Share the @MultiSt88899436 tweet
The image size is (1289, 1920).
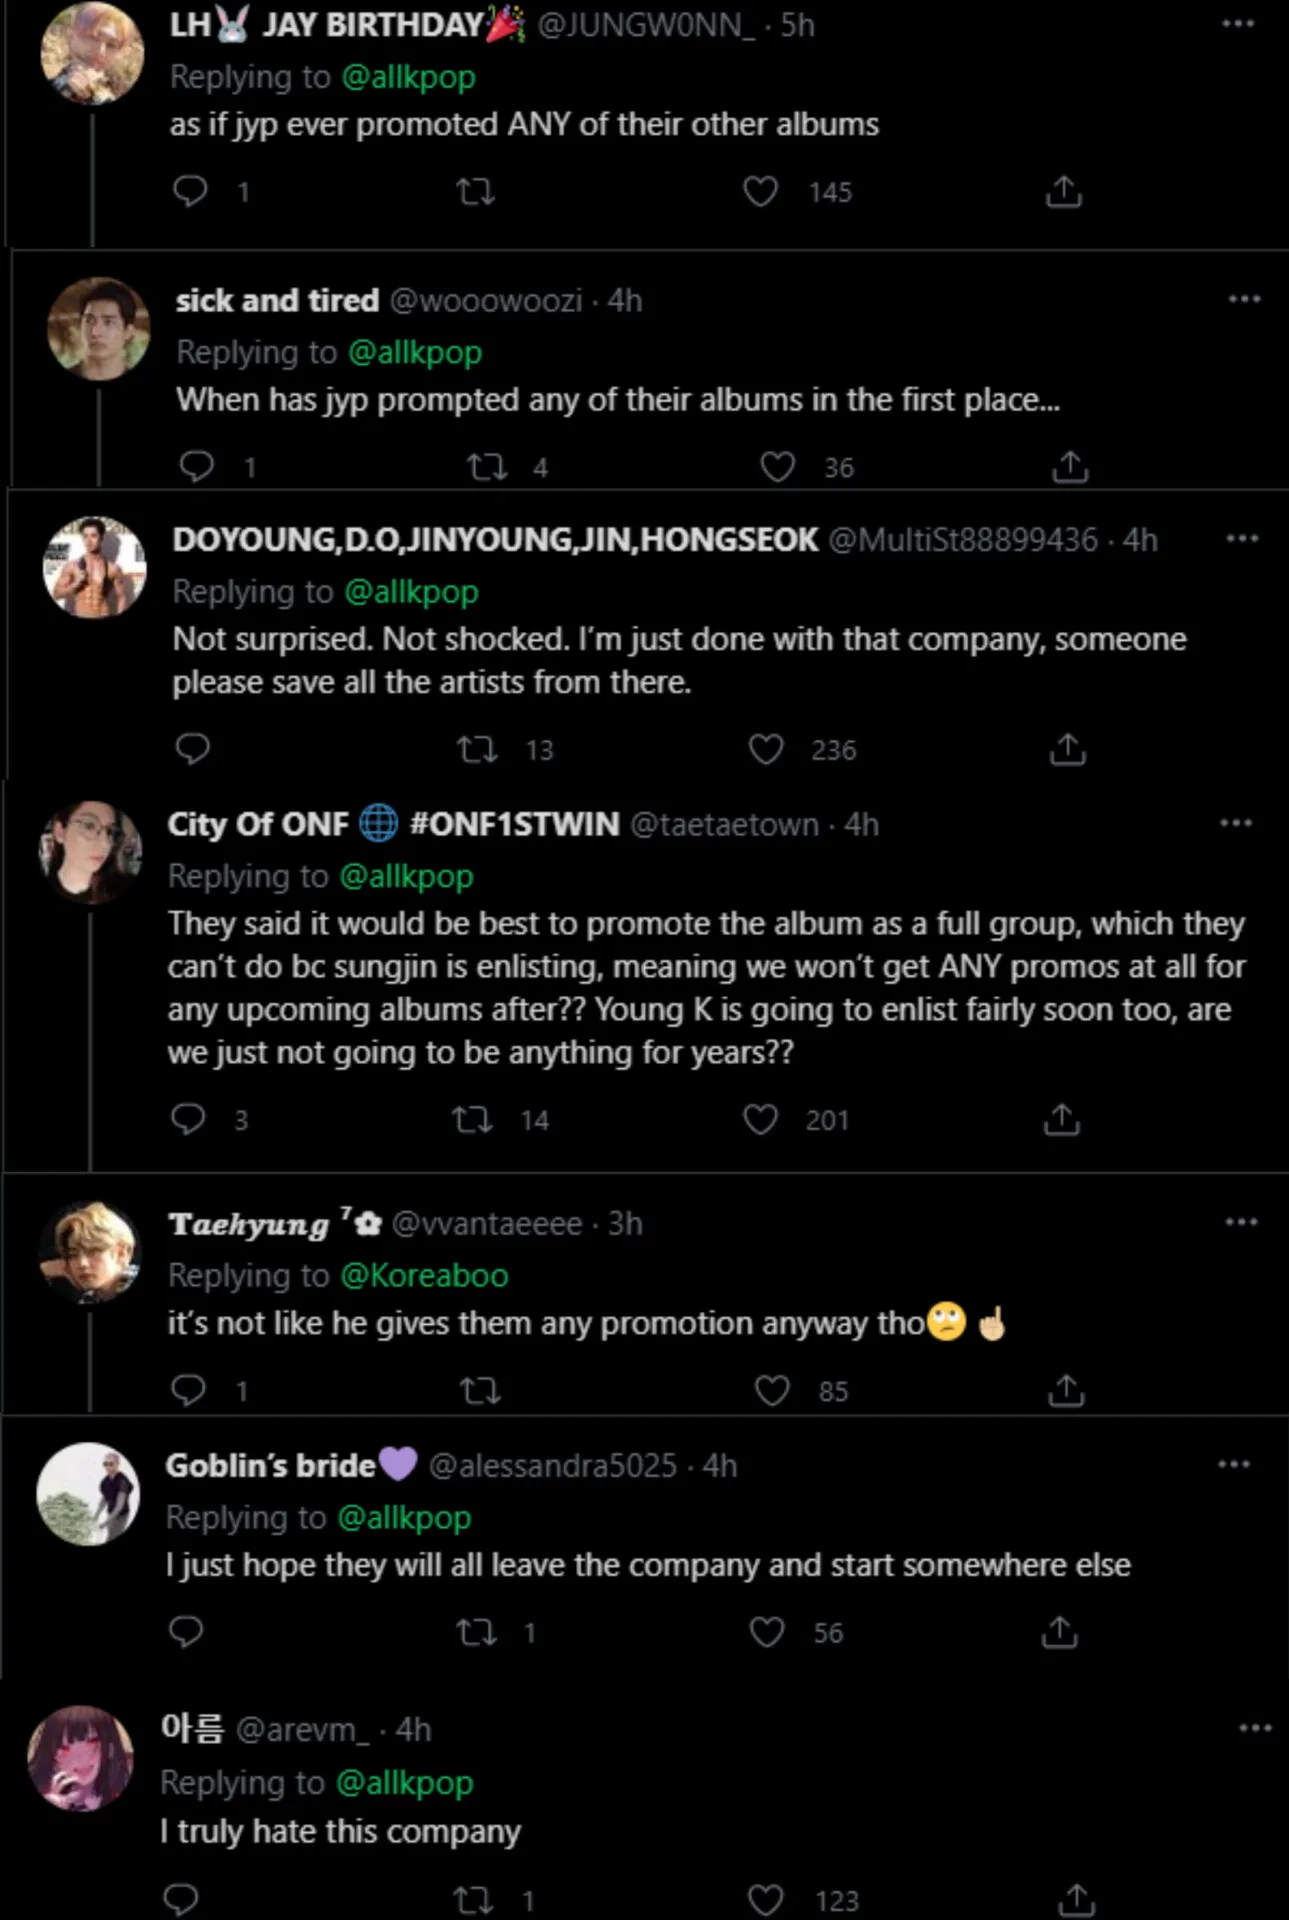1067,750
